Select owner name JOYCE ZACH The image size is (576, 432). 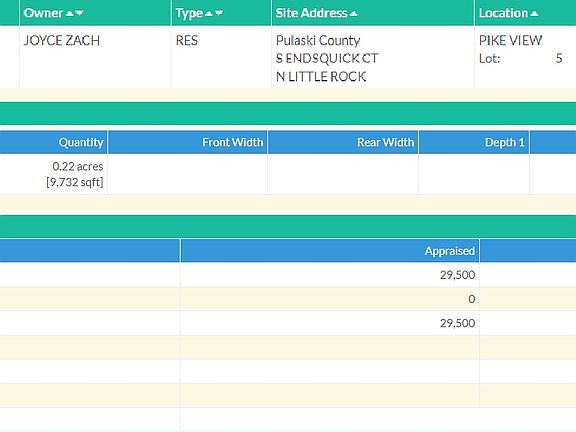(x=62, y=40)
